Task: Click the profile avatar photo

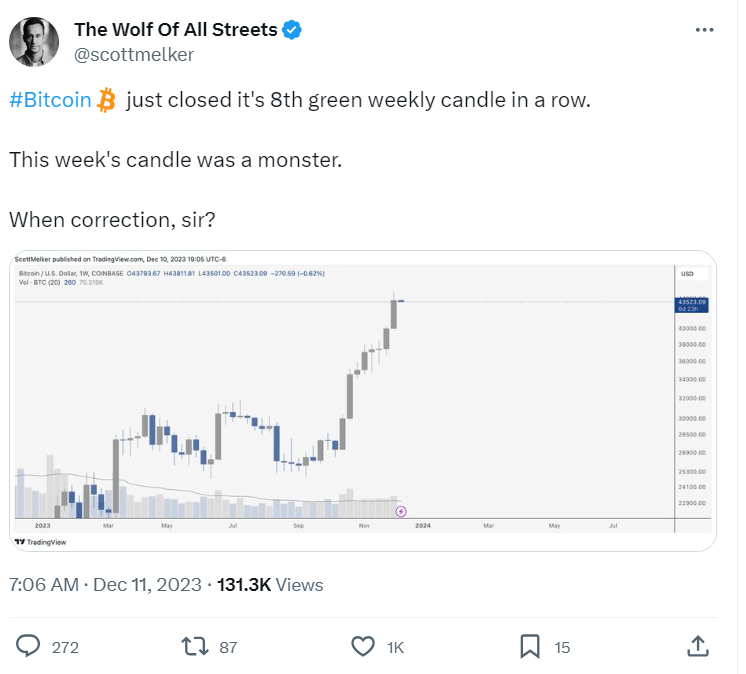Action: [x=35, y=41]
